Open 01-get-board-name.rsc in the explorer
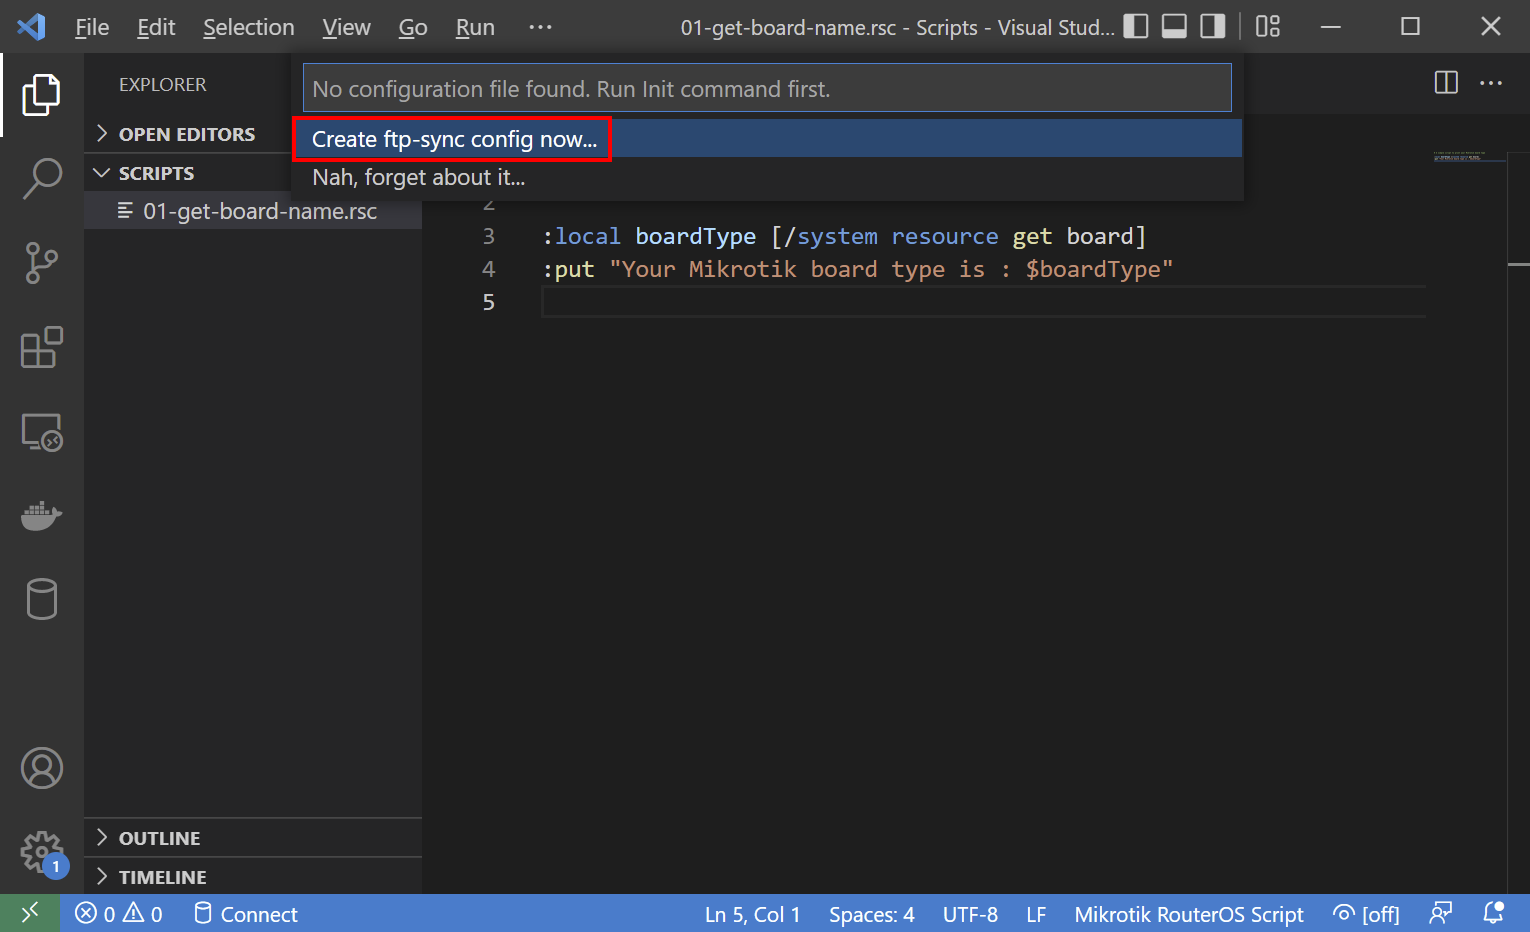Viewport: 1530px width, 932px height. pyautogui.click(x=259, y=211)
